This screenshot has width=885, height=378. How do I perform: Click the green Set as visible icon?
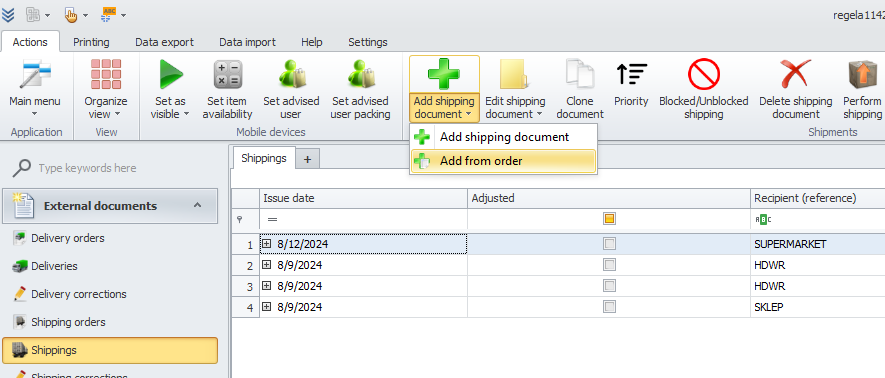171,74
